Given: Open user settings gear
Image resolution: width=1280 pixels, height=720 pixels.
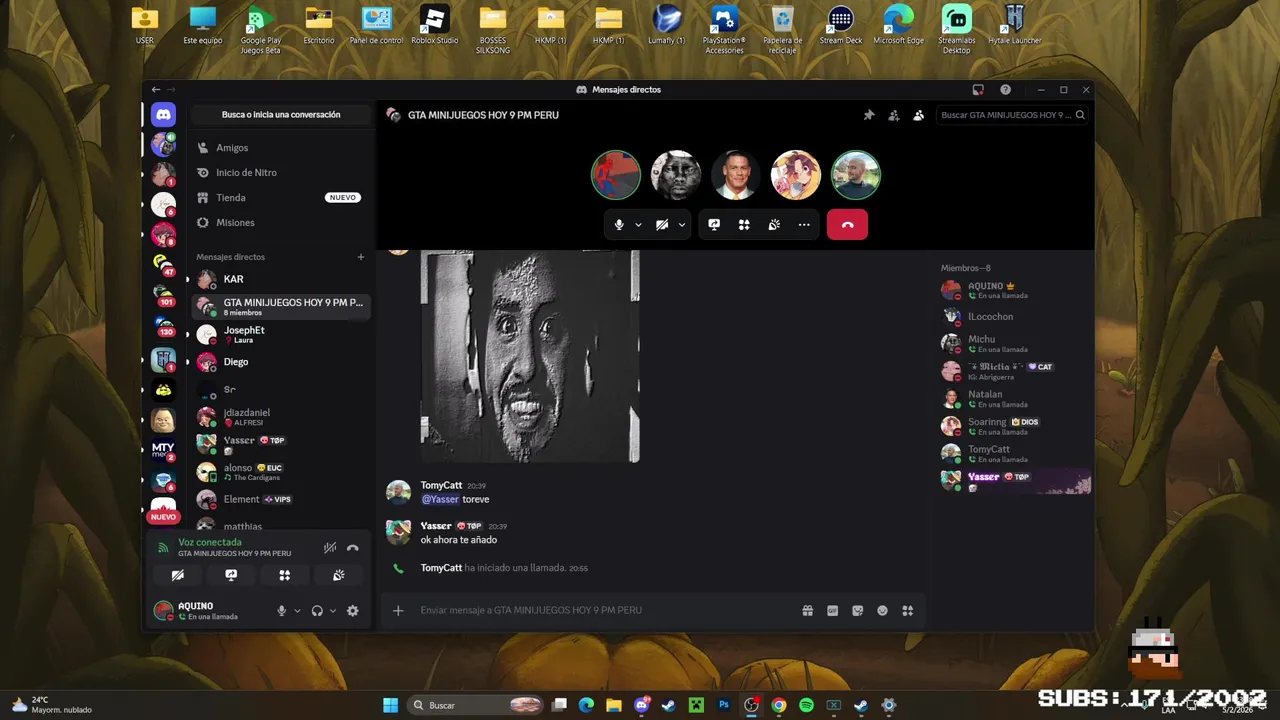Looking at the screenshot, I should point(352,611).
